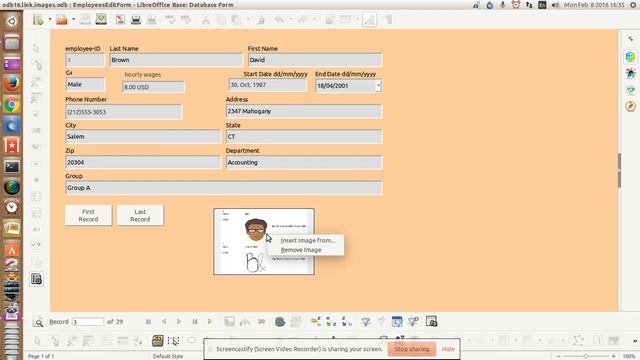640x360 pixels.
Task: Click the volume icon in system tray
Action: (x=555, y=5)
